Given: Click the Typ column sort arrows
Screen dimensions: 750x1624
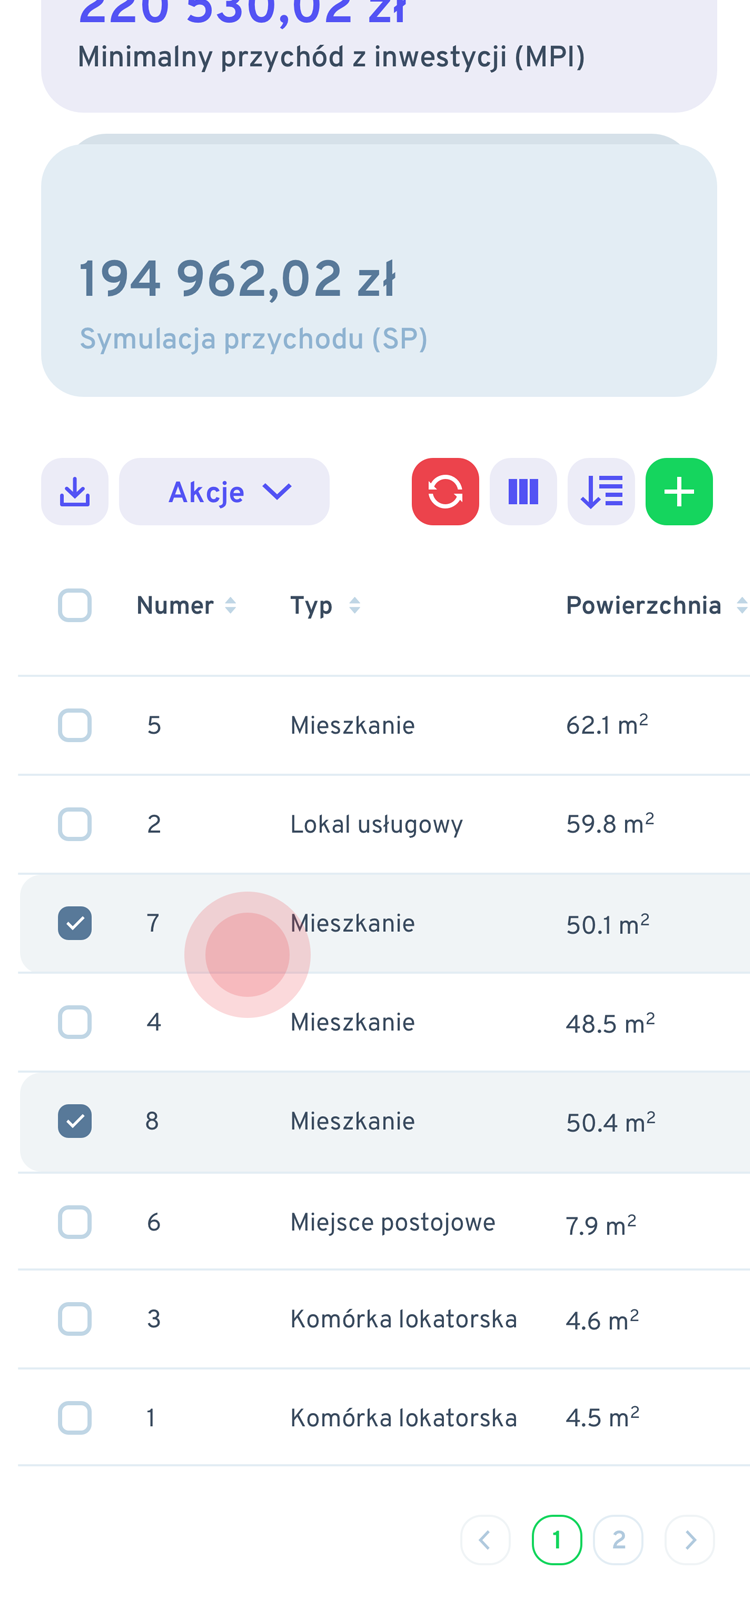Looking at the screenshot, I should (354, 606).
